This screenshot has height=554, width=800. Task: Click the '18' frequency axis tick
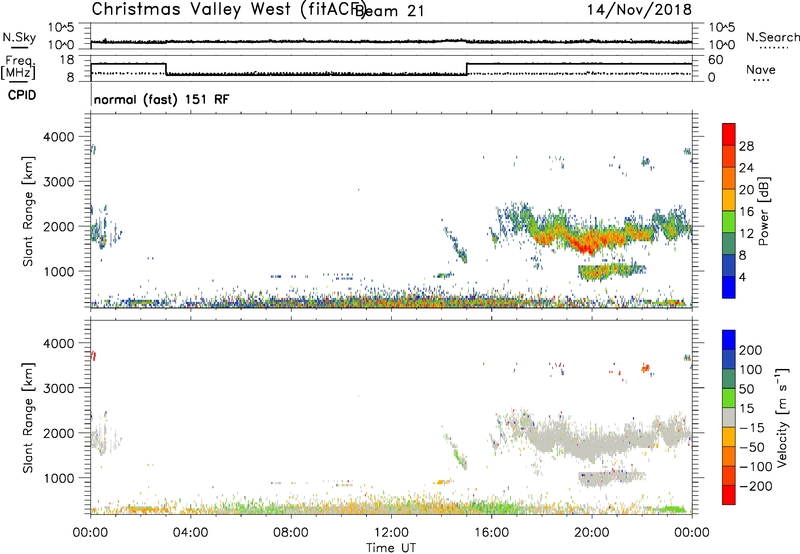tap(67, 60)
